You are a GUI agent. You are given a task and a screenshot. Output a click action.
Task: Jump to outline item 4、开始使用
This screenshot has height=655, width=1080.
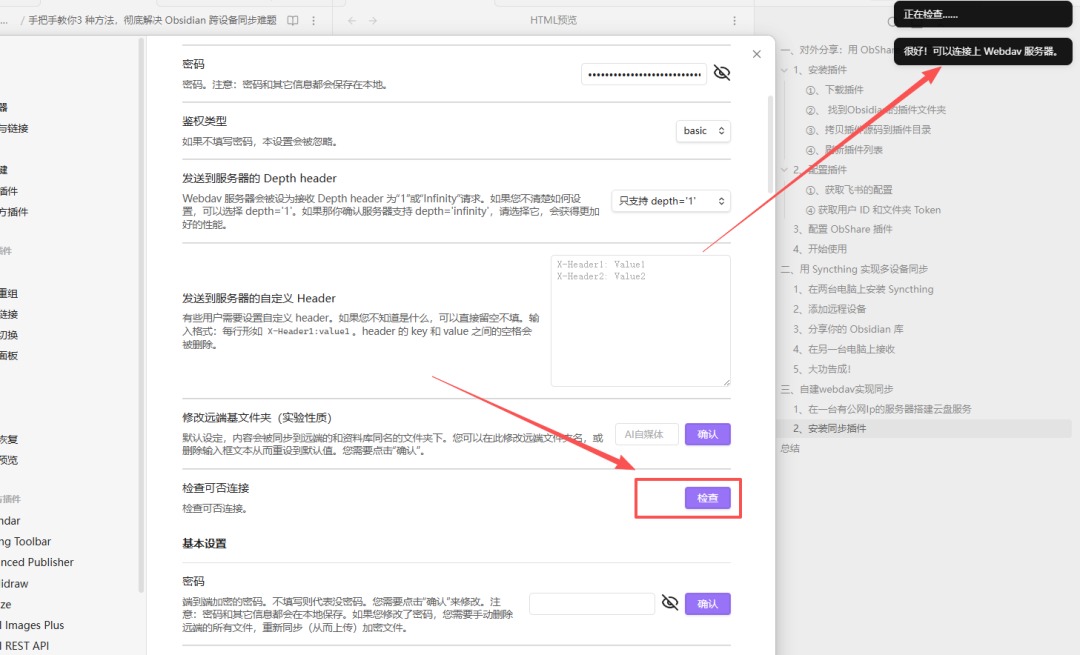[x=820, y=249]
